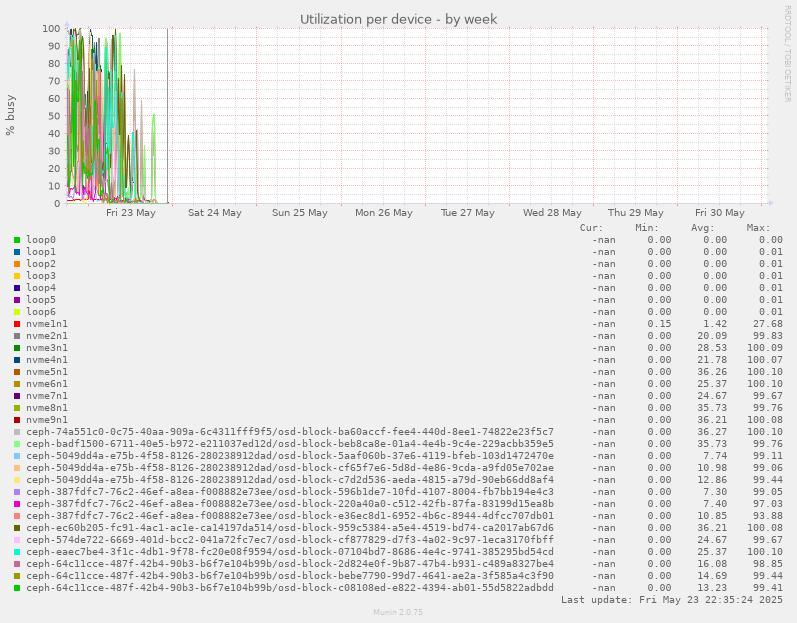Click nvme3n1 average value 28.53
797x623 pixels.
pyautogui.click(x=712, y=348)
